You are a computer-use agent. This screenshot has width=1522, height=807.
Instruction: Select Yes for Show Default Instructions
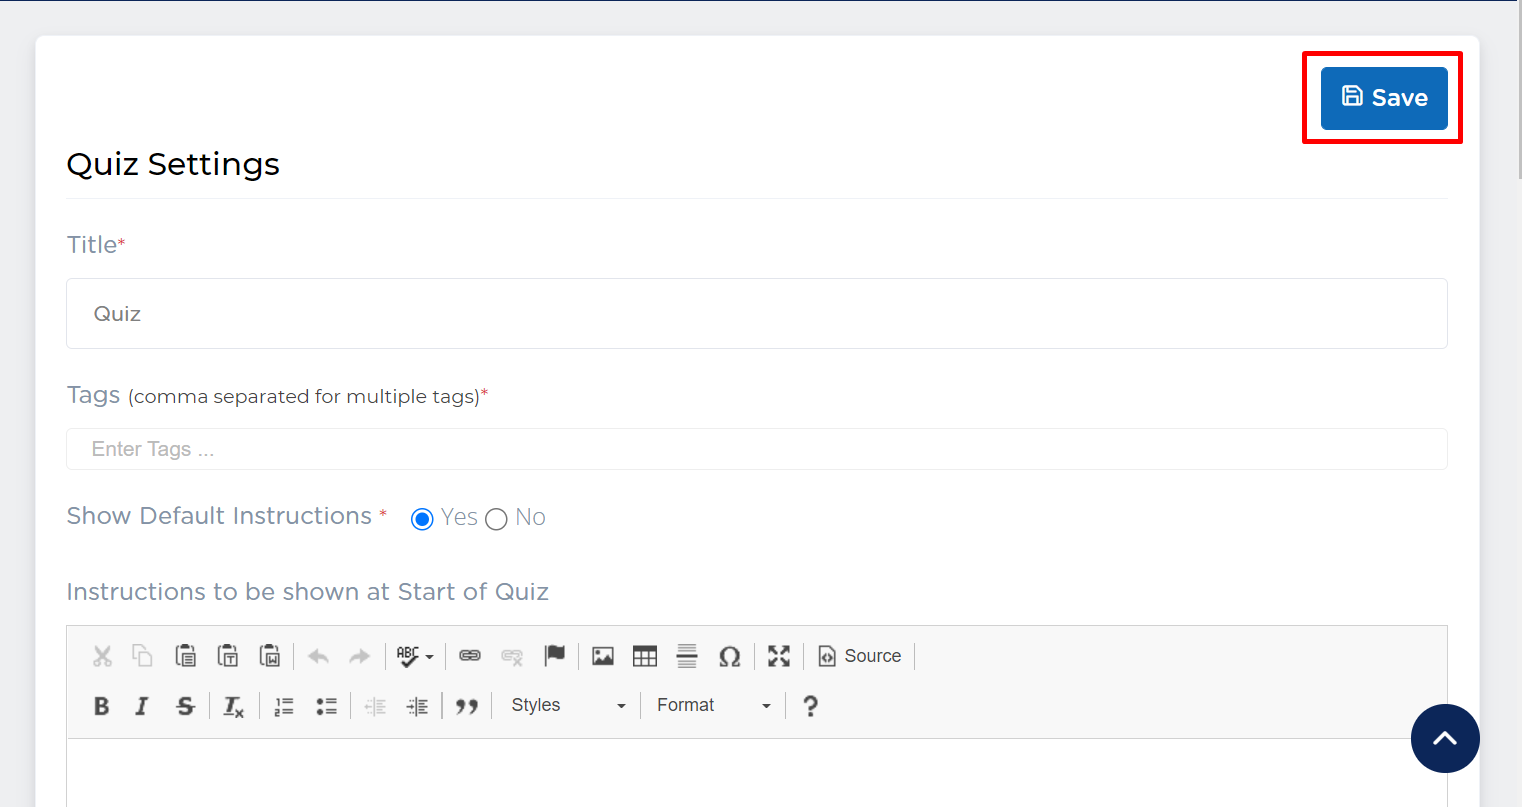422,519
